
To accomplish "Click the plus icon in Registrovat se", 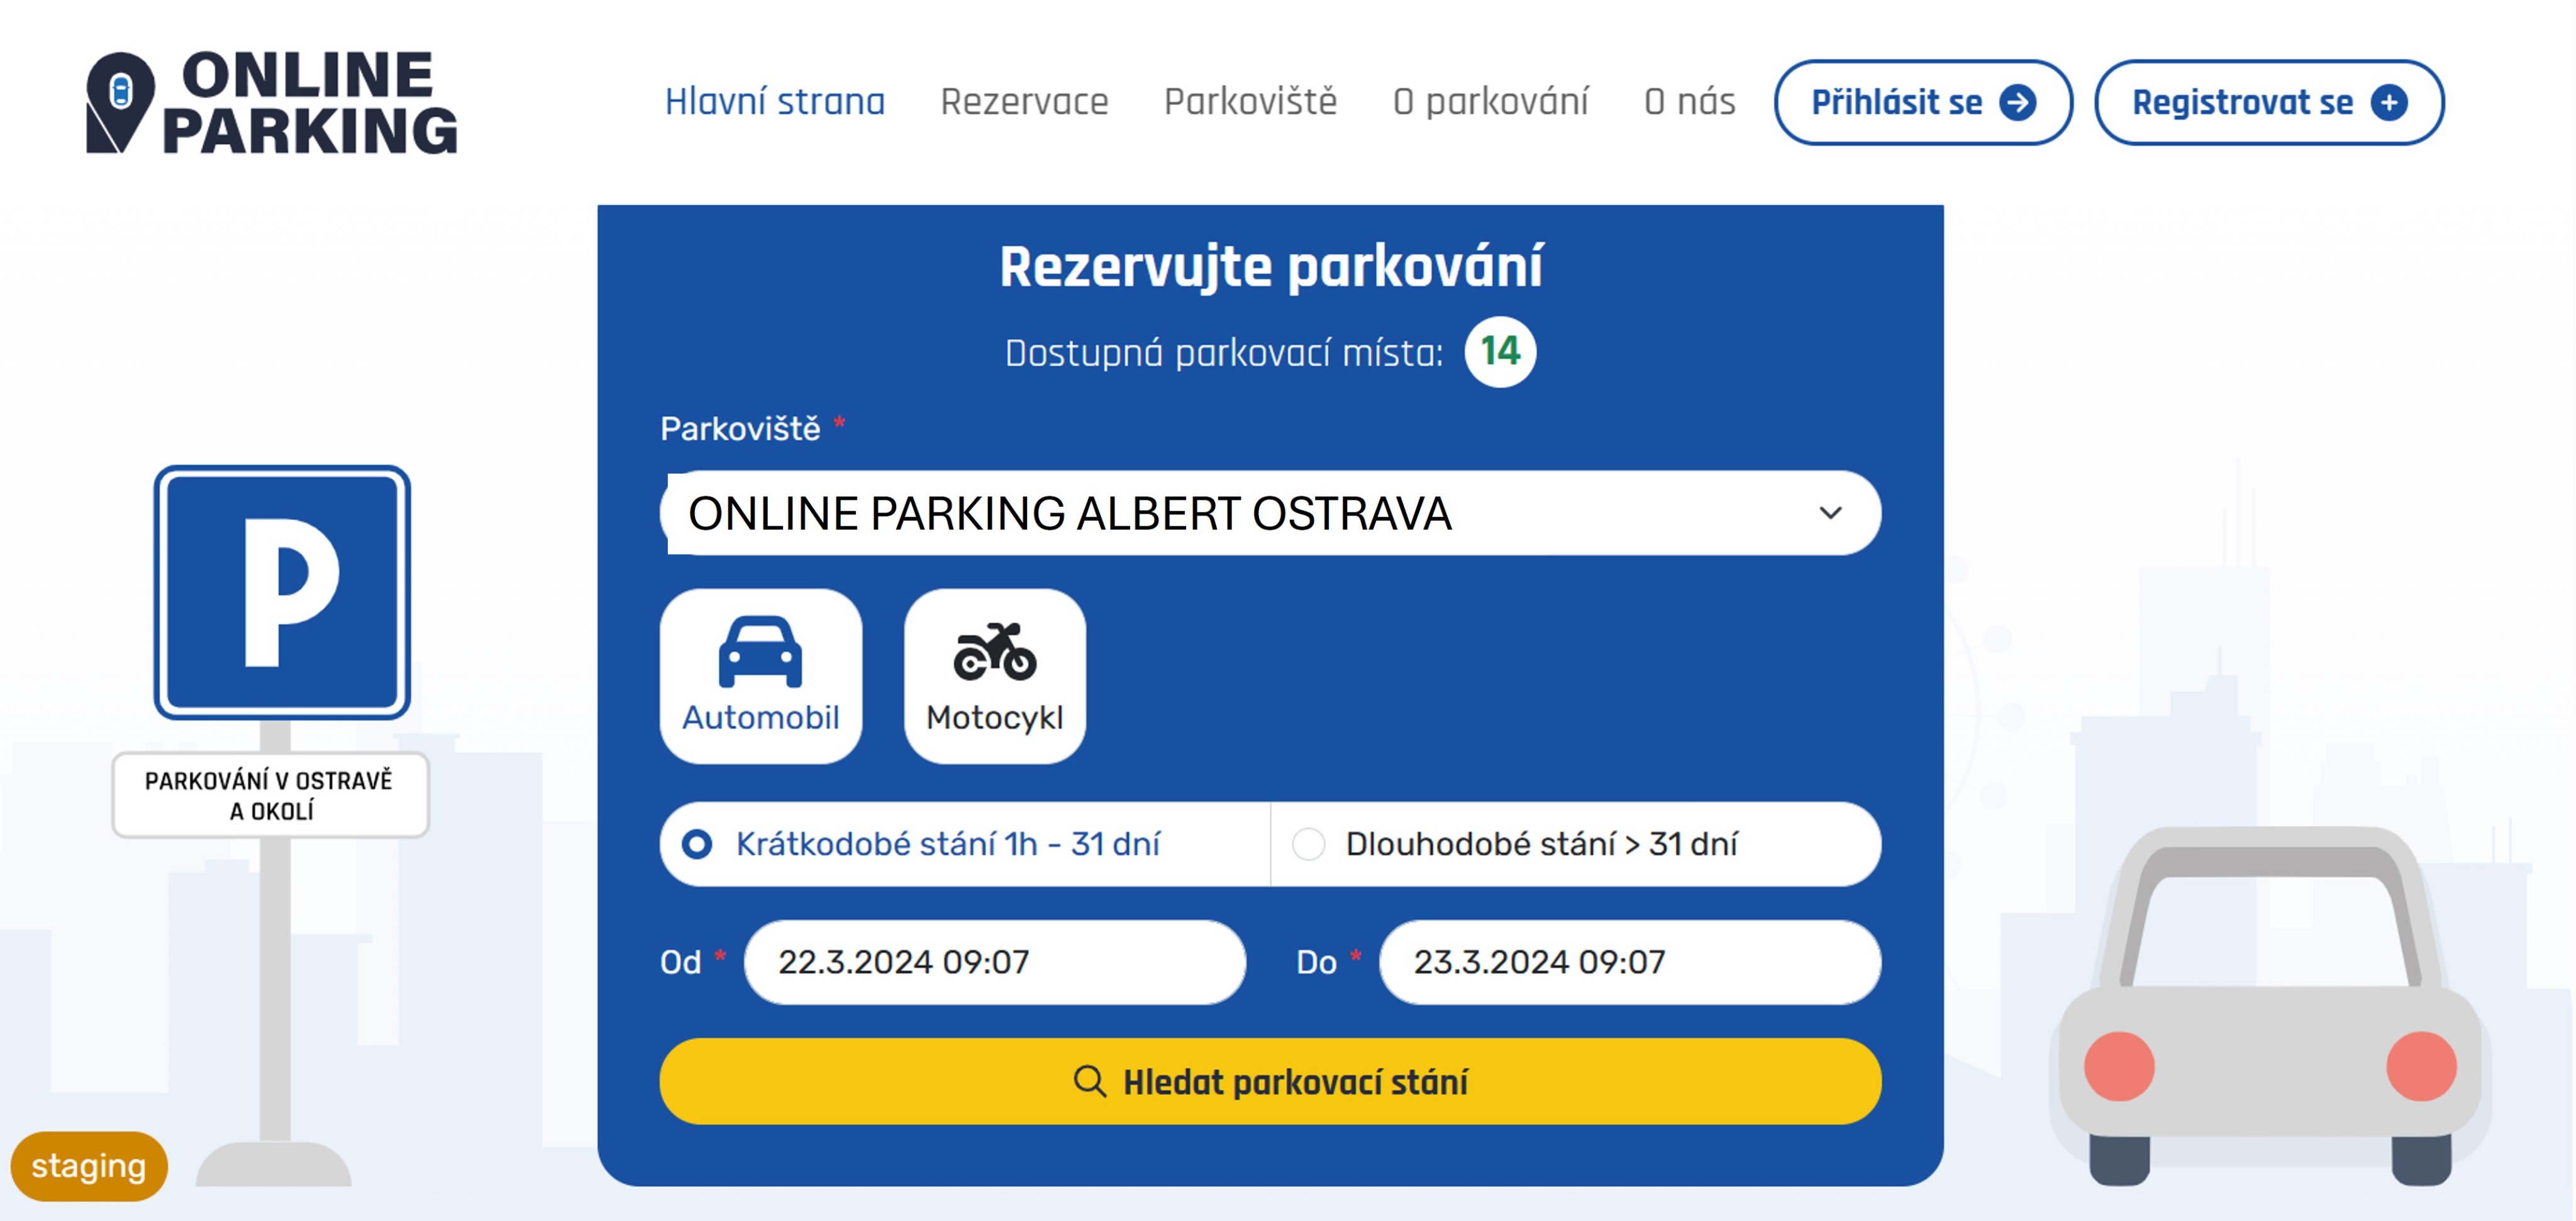I will pyautogui.click(x=2389, y=102).
